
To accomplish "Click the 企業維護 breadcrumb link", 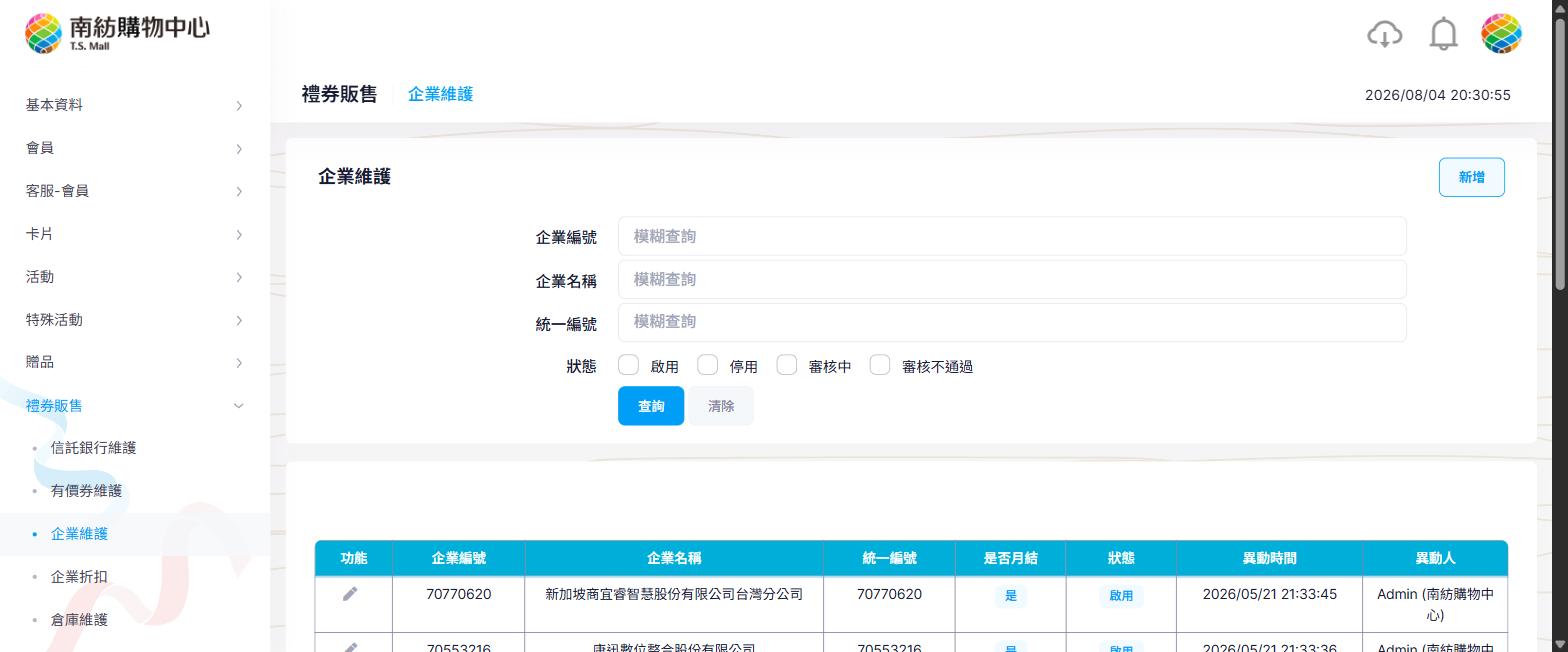I will [x=440, y=94].
